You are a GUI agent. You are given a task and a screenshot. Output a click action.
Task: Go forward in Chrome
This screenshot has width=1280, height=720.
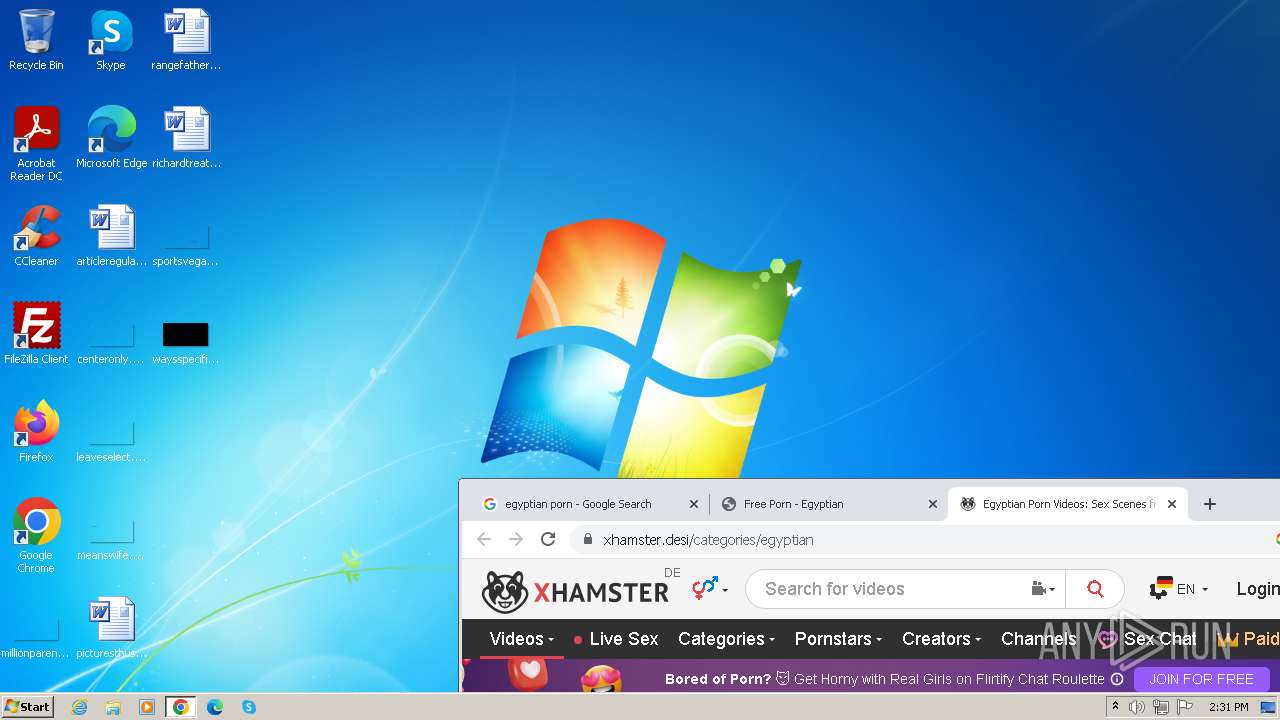coord(516,539)
